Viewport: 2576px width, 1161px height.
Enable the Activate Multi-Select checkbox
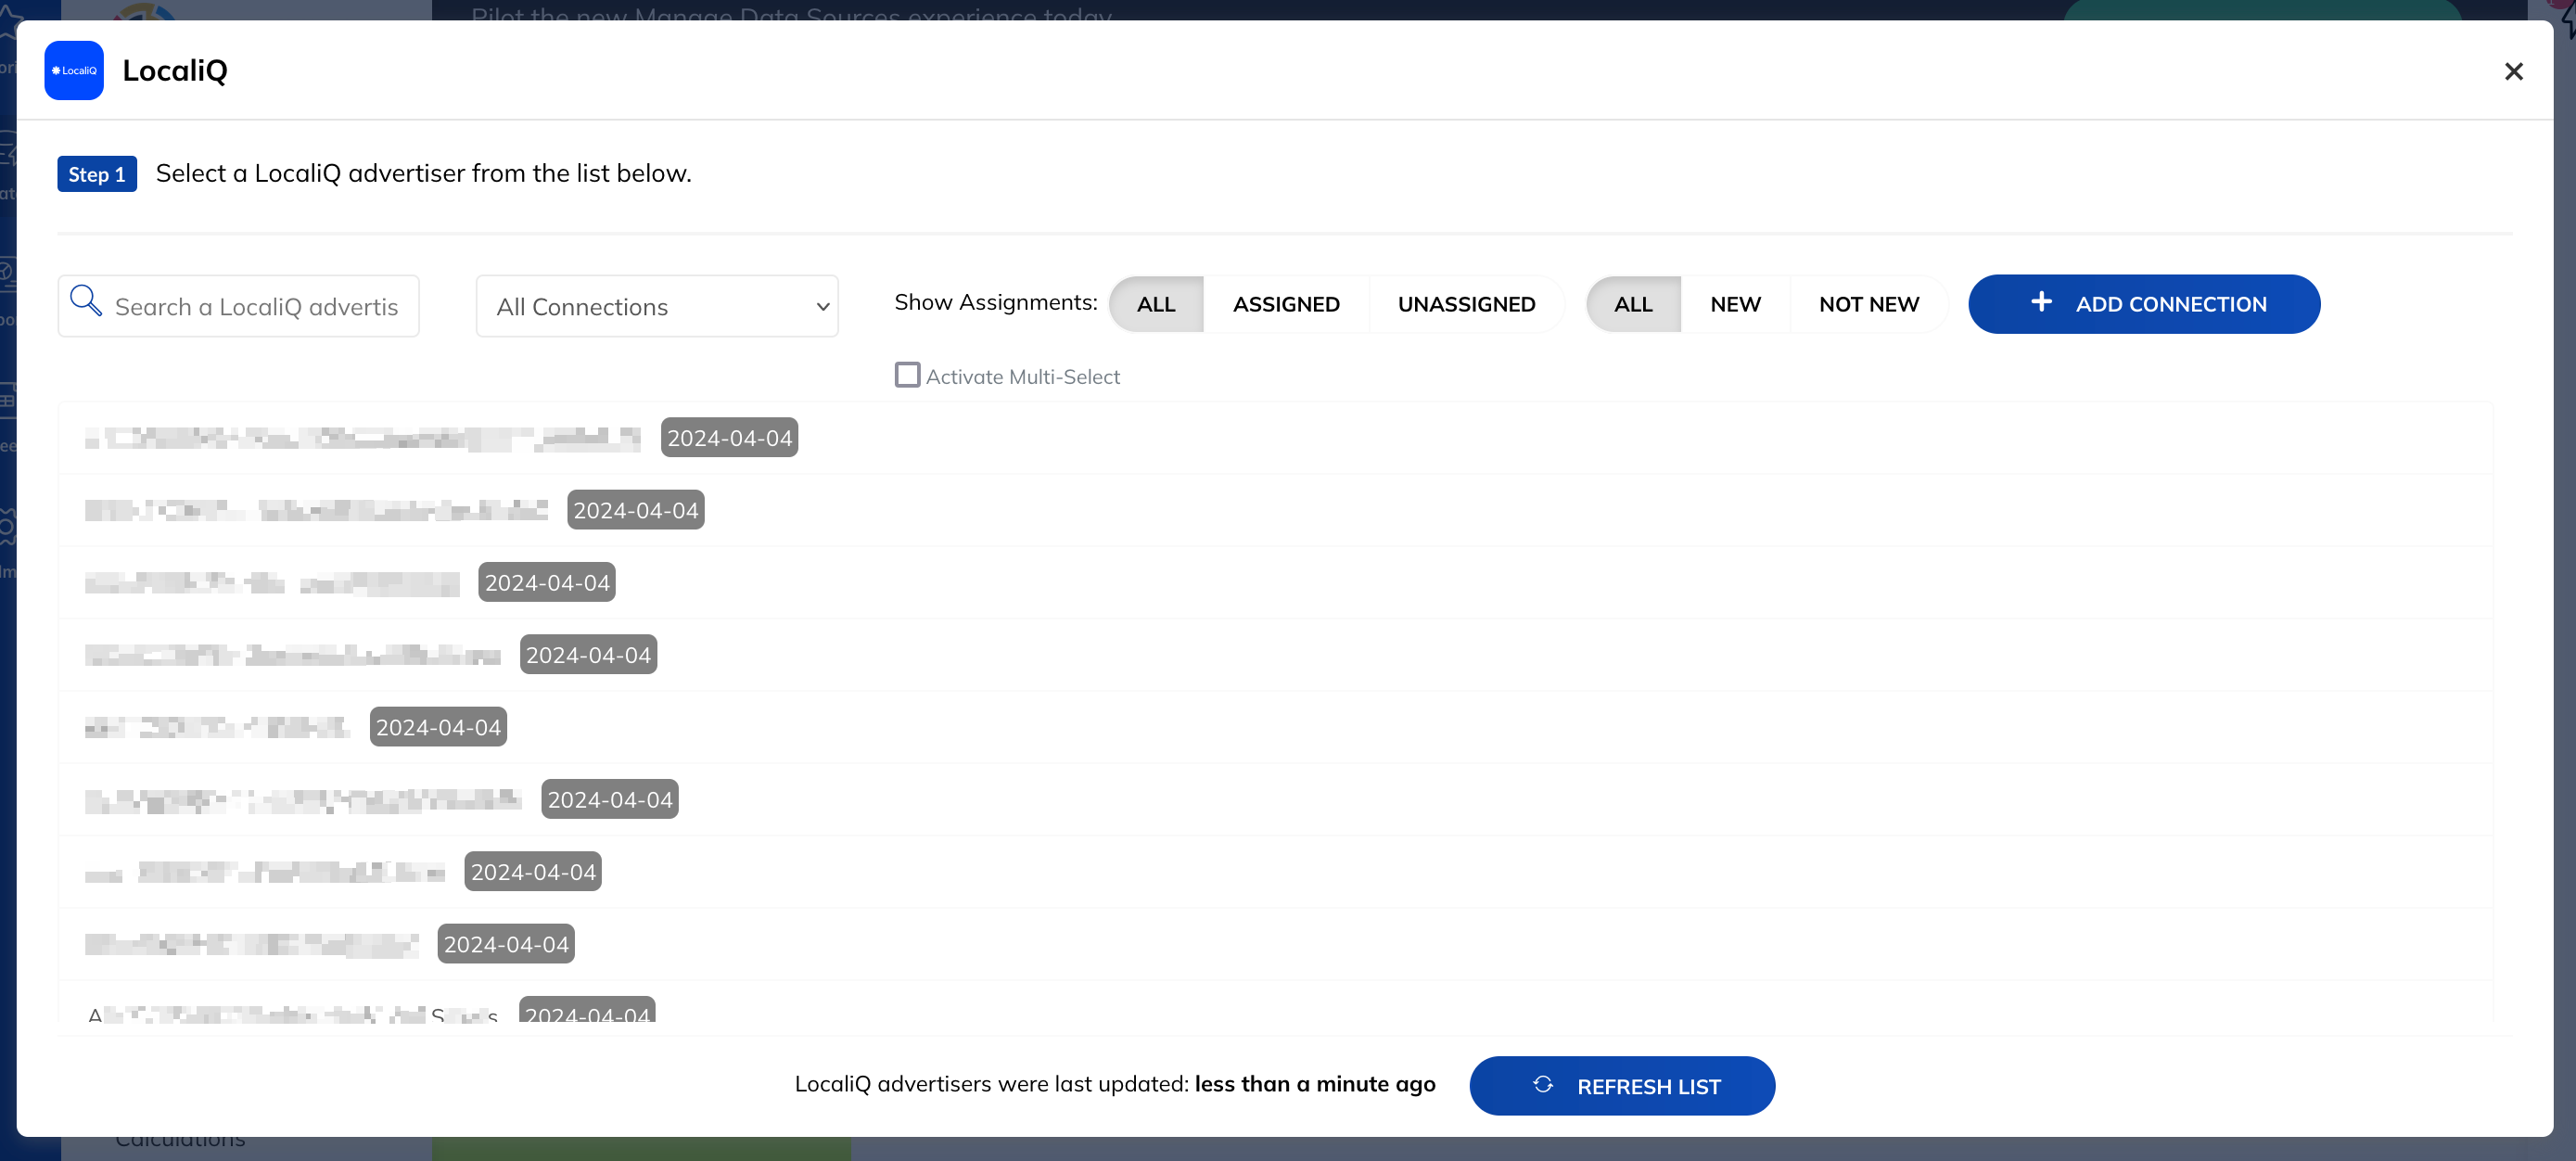tap(907, 375)
